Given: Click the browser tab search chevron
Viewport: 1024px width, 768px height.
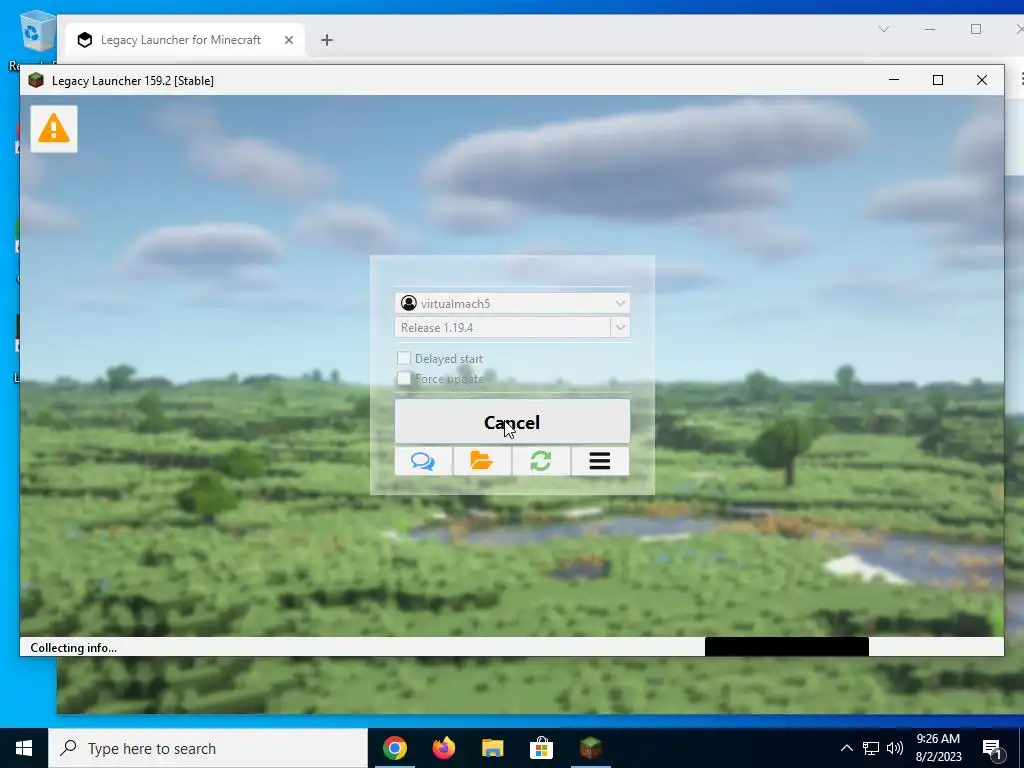Looking at the screenshot, I should pos(884,29).
